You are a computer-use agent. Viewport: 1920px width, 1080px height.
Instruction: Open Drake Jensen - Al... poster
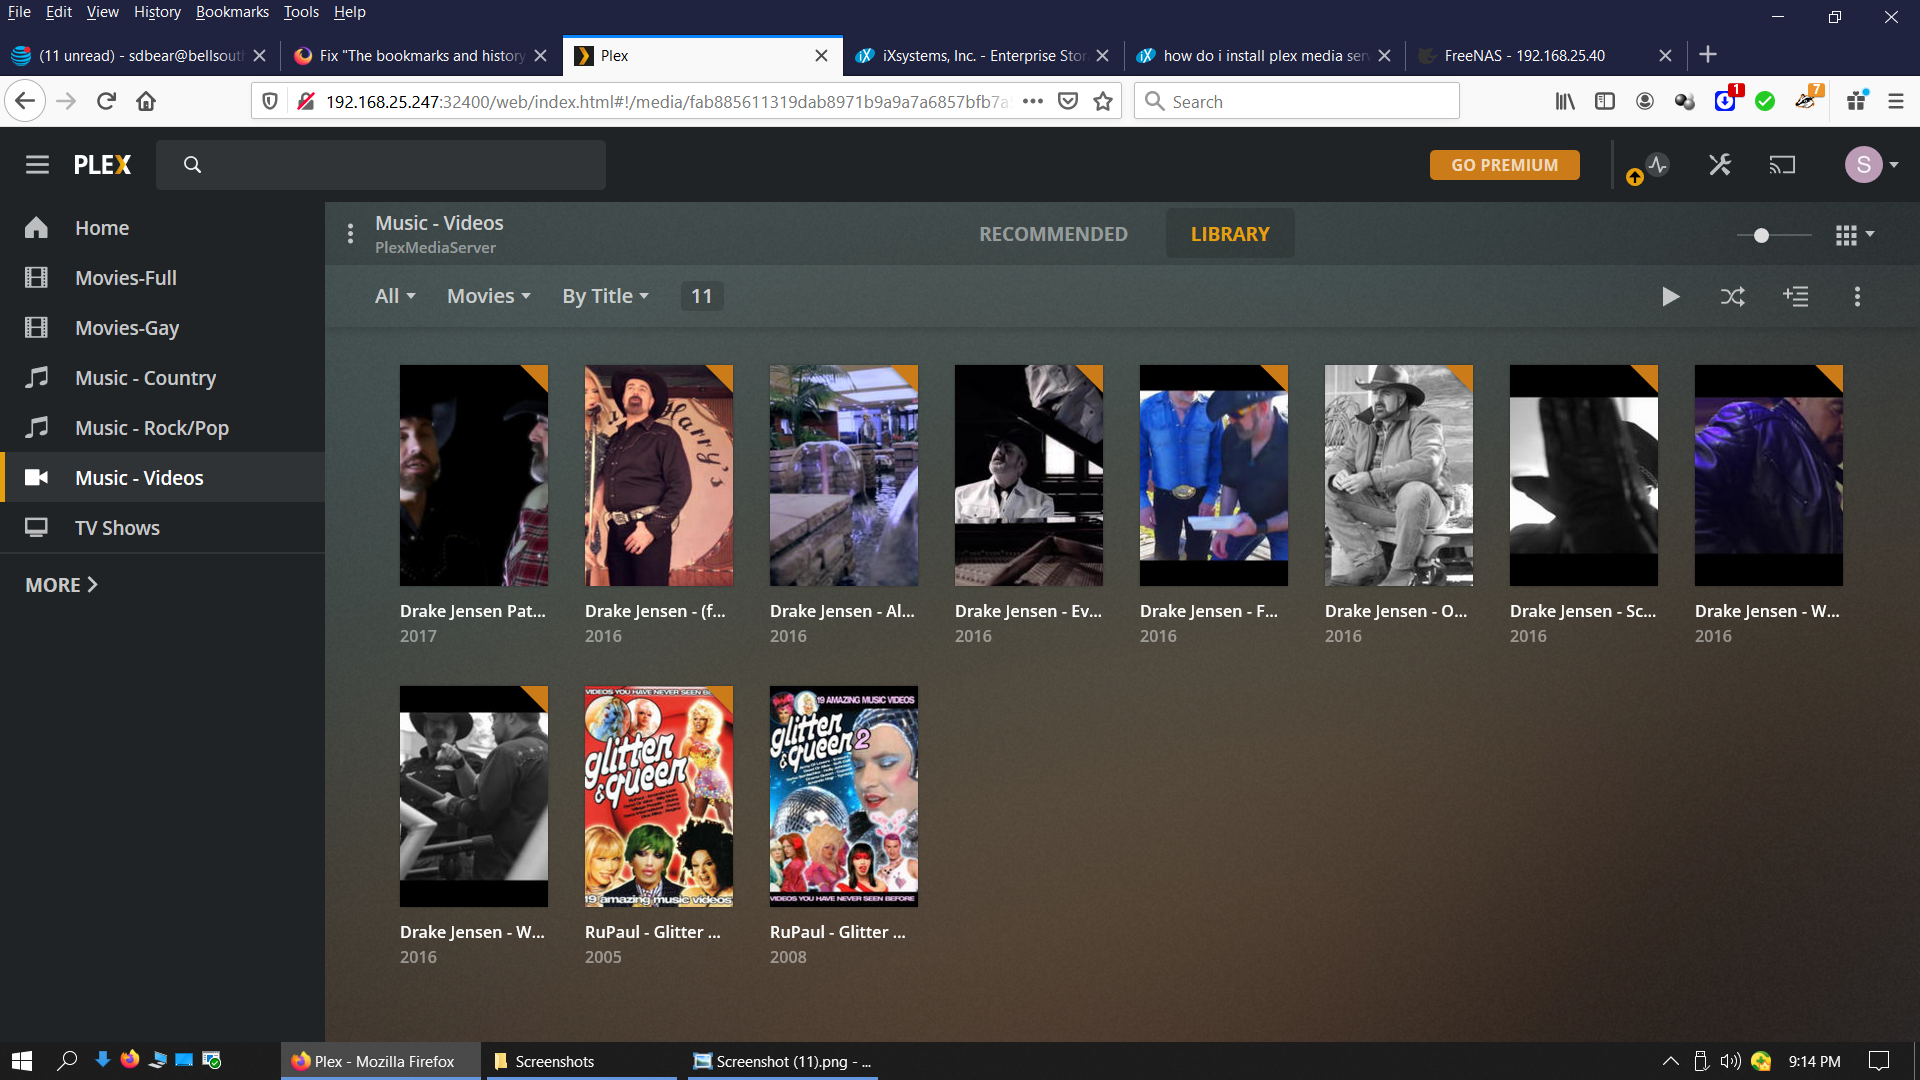point(844,475)
